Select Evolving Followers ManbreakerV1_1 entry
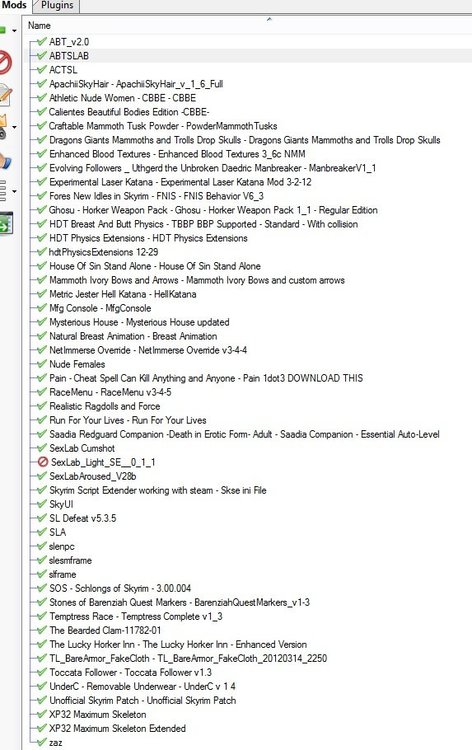 tap(212, 168)
